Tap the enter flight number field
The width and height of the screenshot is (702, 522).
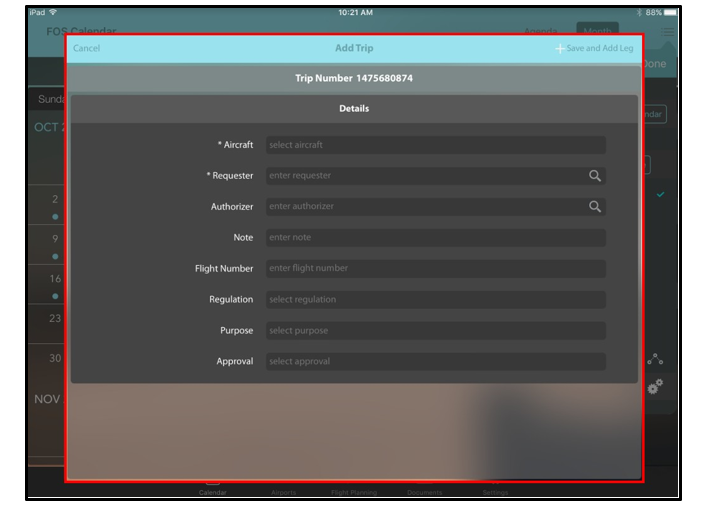click(435, 269)
